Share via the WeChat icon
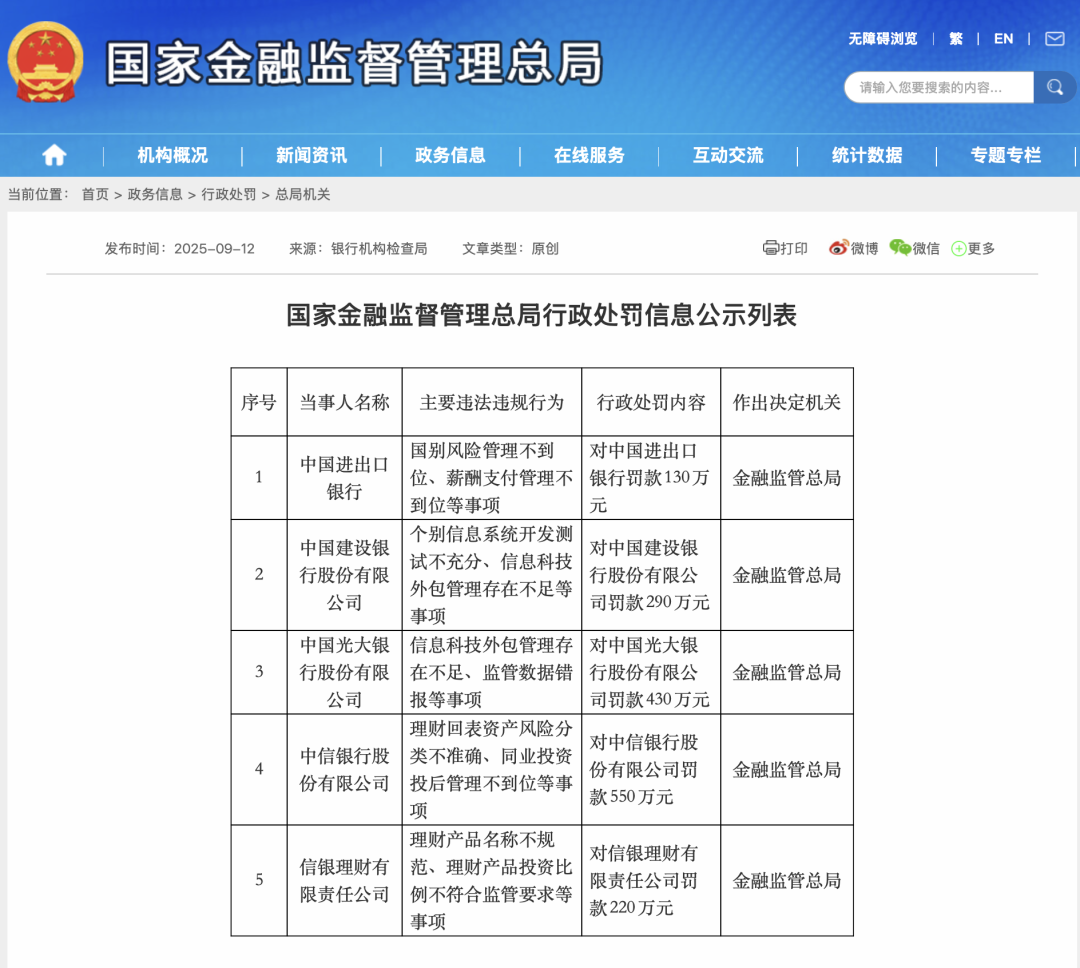 coord(900,248)
